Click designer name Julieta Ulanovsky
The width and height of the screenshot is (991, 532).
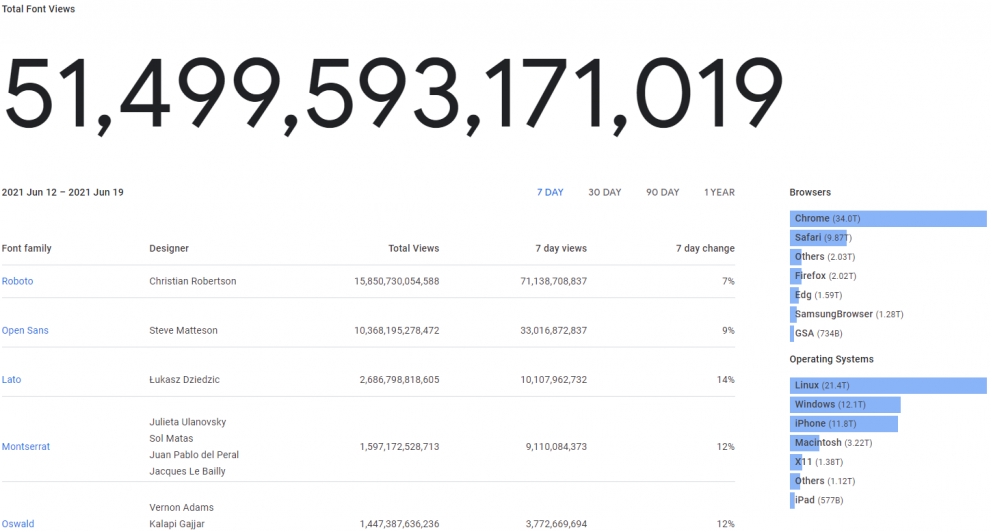coord(188,422)
